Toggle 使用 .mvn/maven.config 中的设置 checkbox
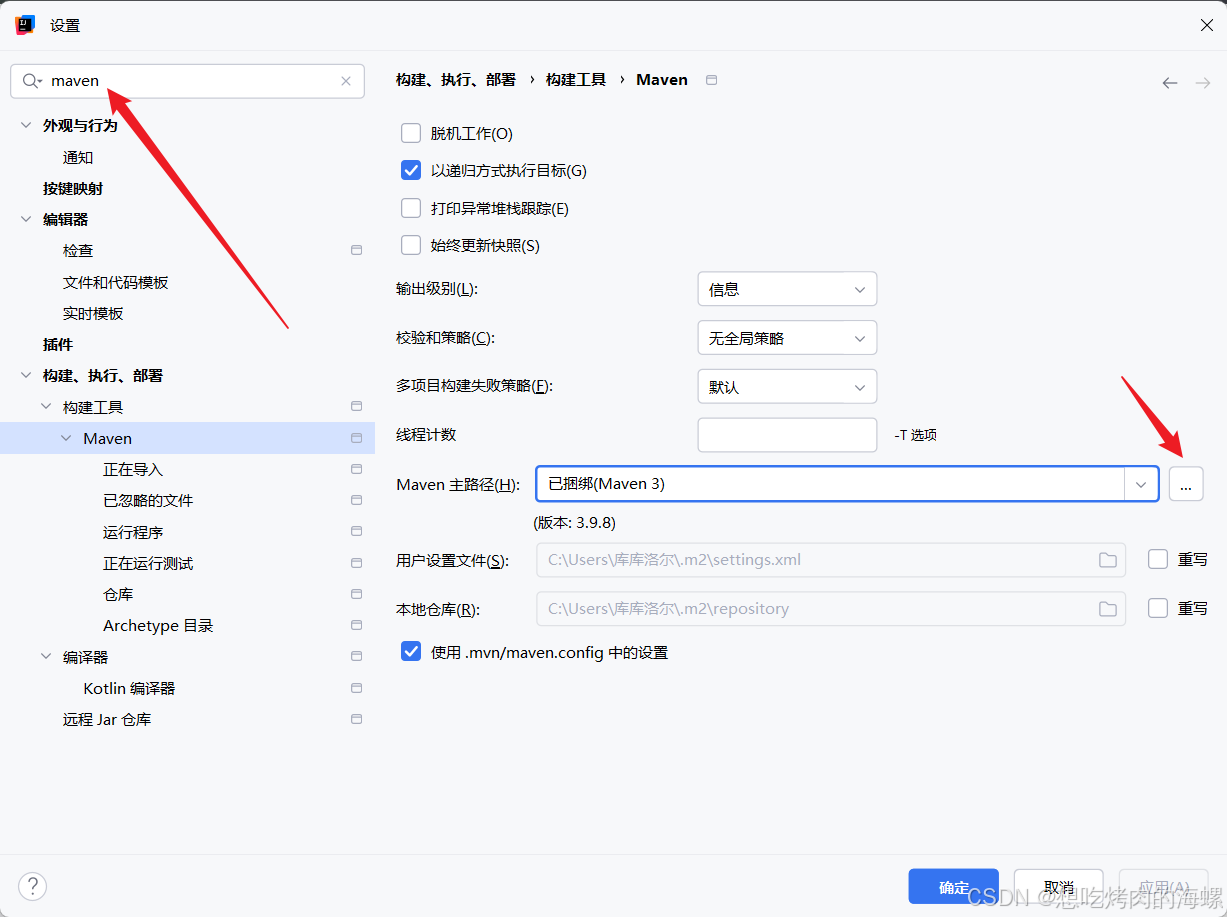 [x=411, y=652]
